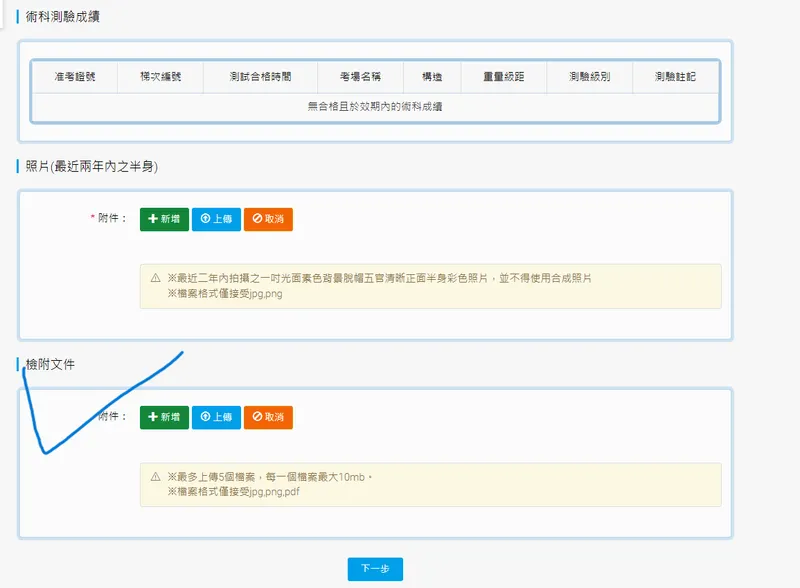Click green 新增 button in 照片 section
Viewport: 800px width, 588px height.
164,219
